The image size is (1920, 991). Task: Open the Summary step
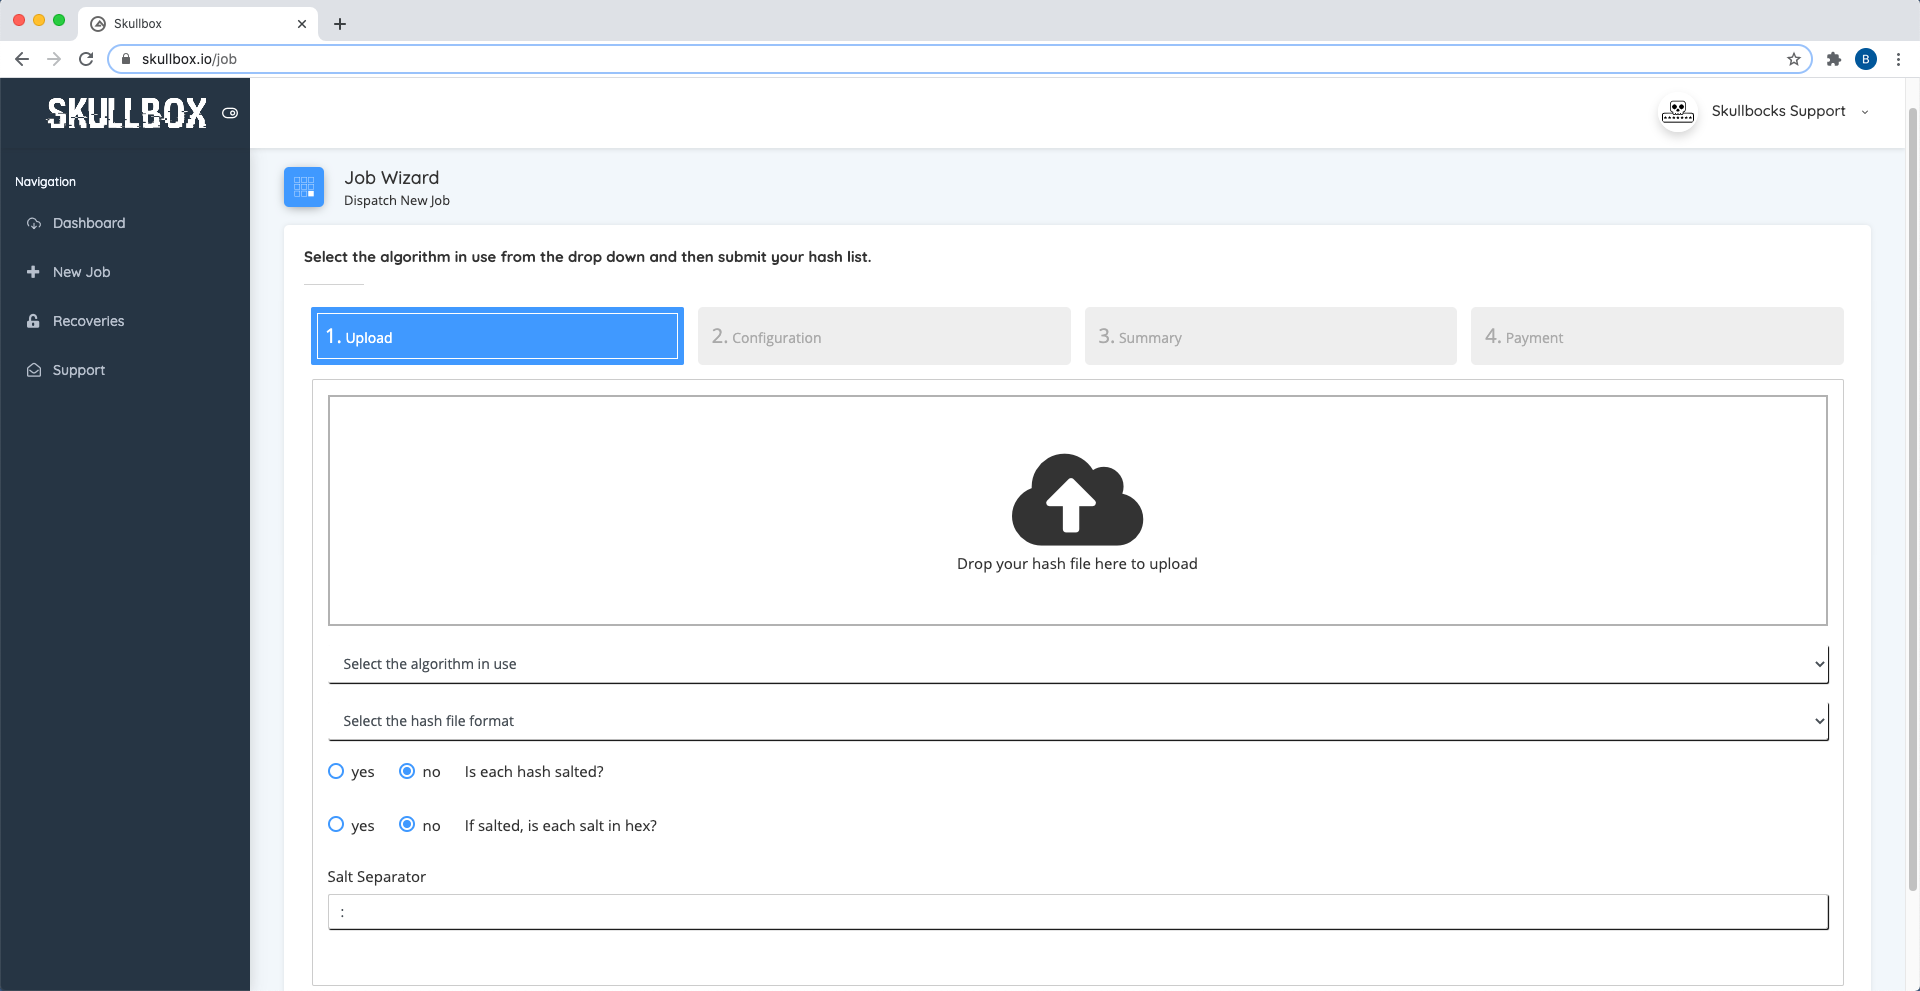(x=1269, y=336)
